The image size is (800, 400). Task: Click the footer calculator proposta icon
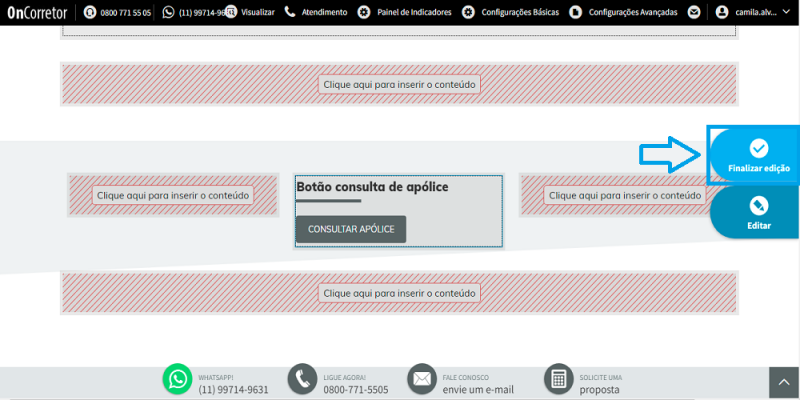pos(559,379)
